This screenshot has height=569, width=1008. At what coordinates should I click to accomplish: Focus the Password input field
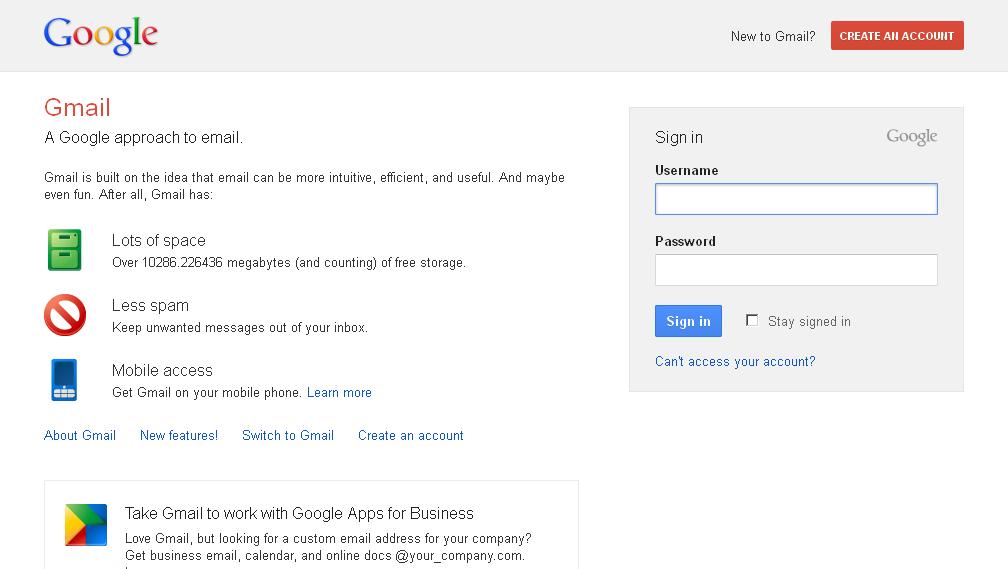click(x=796, y=270)
